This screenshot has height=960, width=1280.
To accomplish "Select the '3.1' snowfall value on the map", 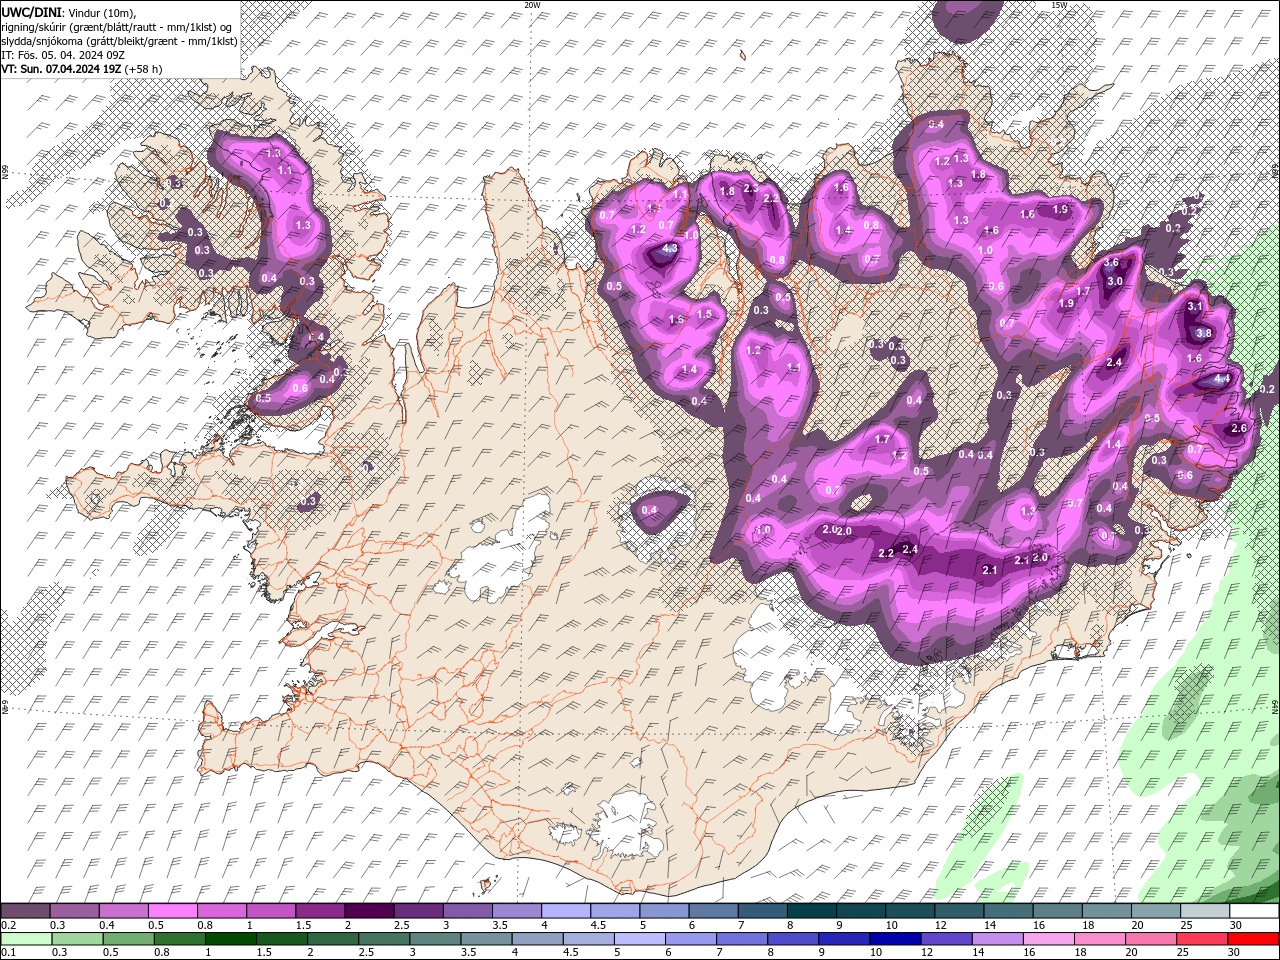I will [x=1195, y=307].
